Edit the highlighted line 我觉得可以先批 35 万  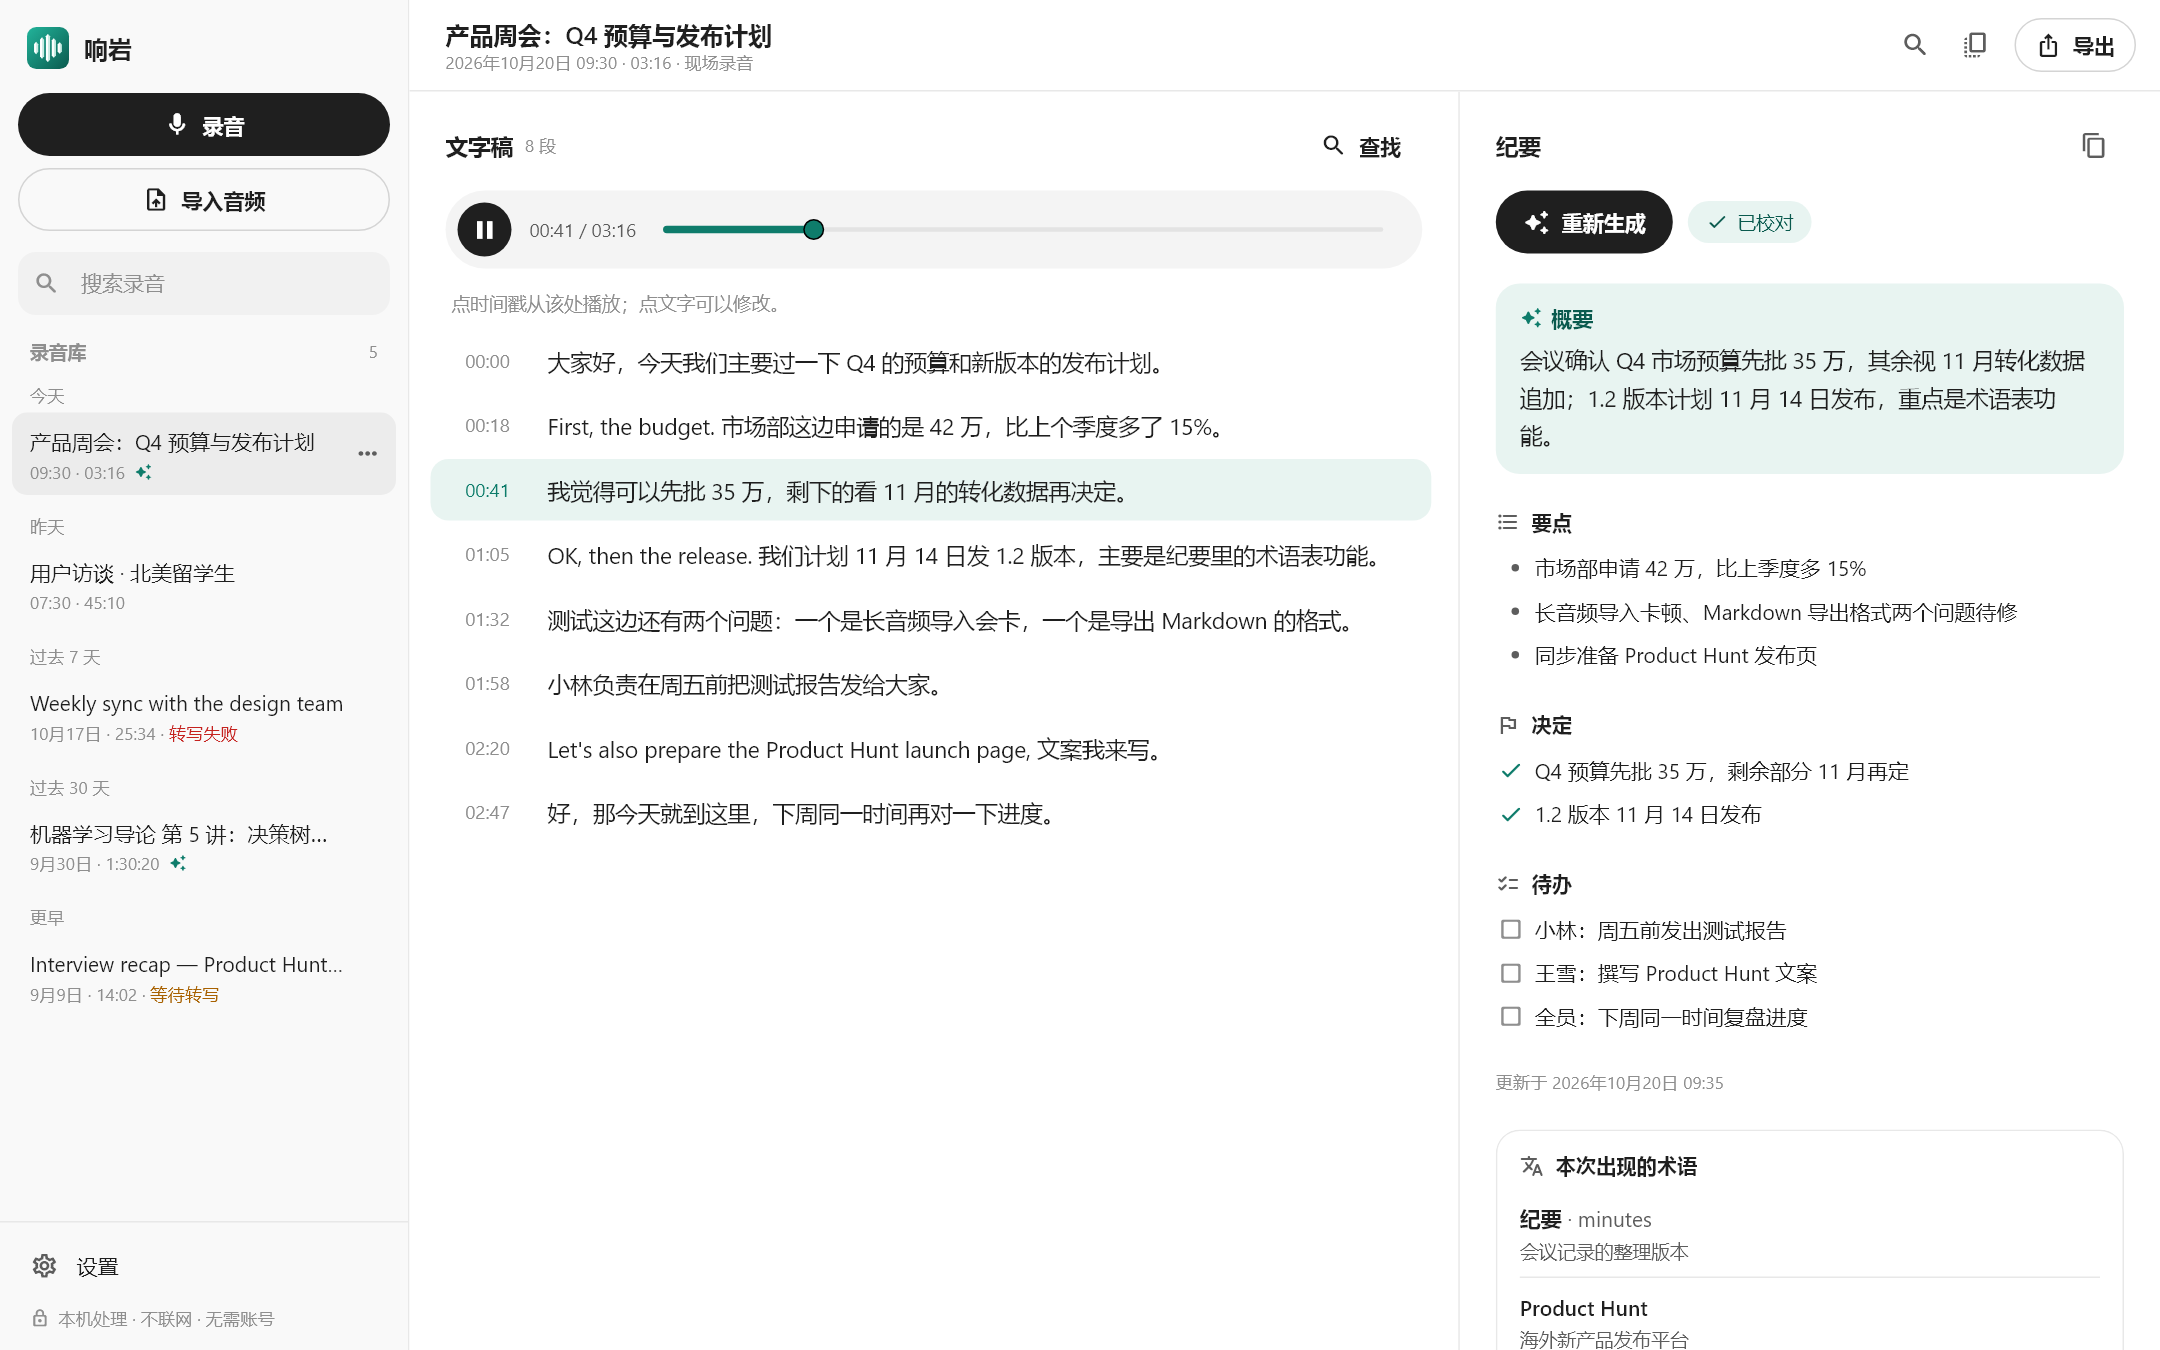click(x=840, y=492)
